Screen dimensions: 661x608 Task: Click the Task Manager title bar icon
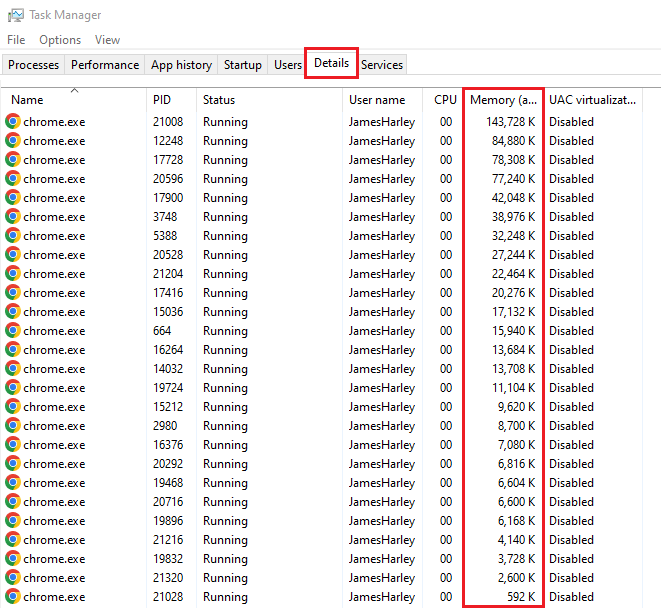click(x=15, y=15)
